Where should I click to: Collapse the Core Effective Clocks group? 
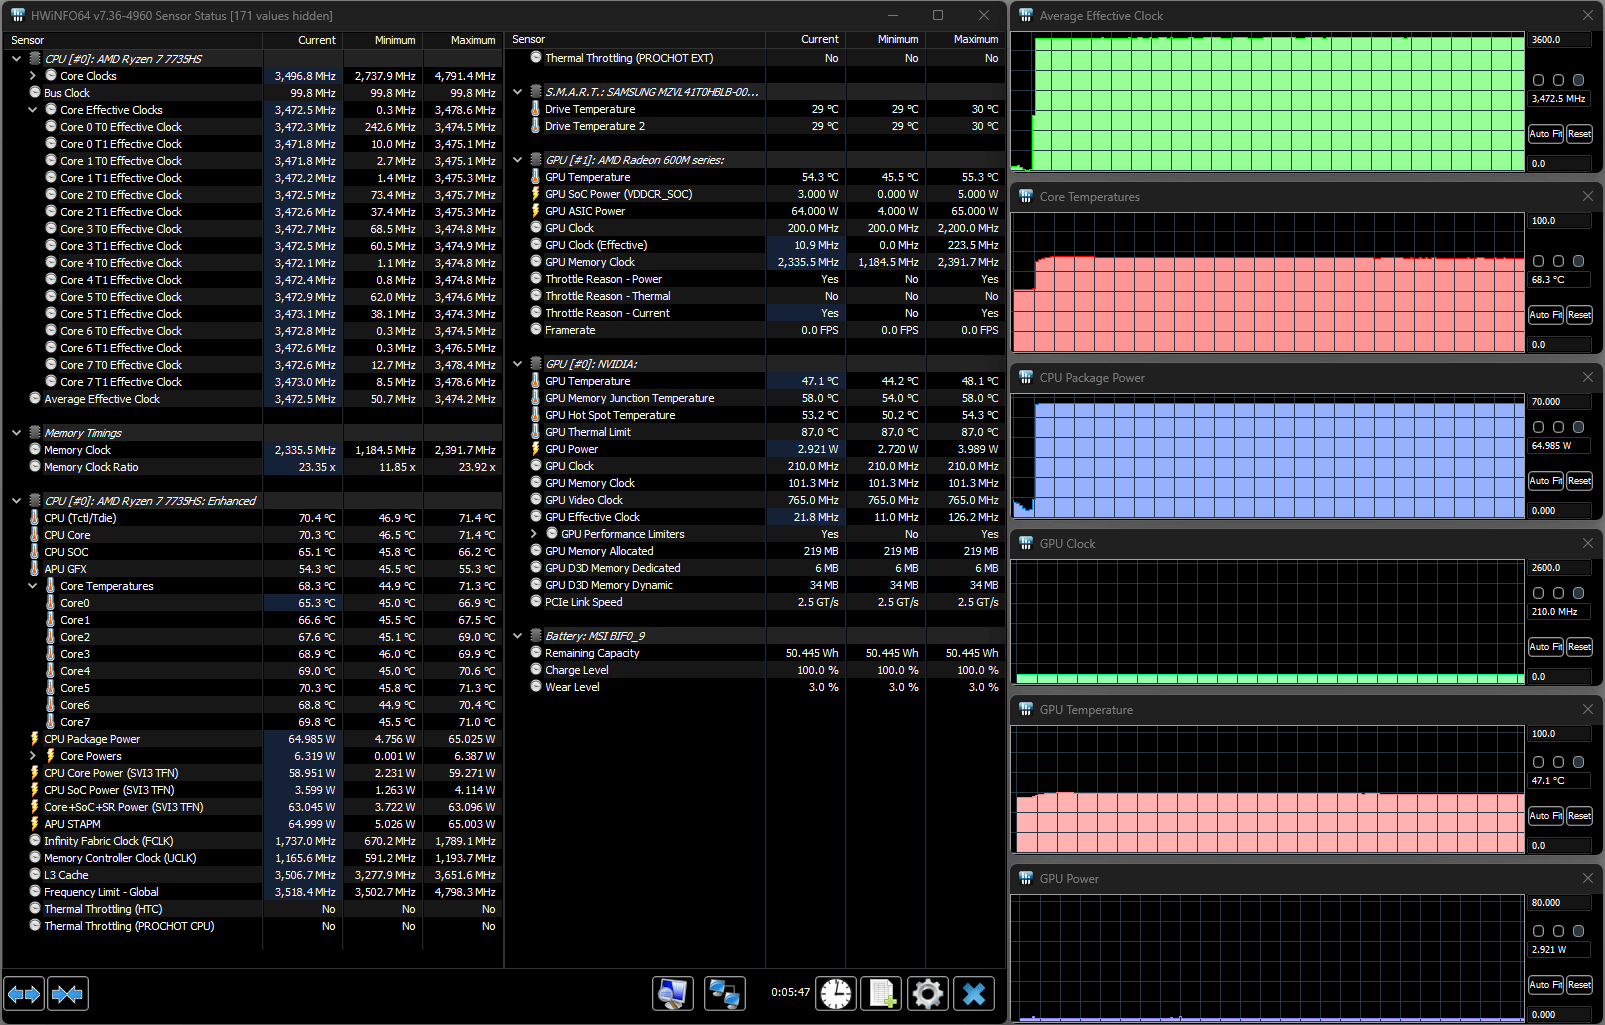[x=33, y=110]
